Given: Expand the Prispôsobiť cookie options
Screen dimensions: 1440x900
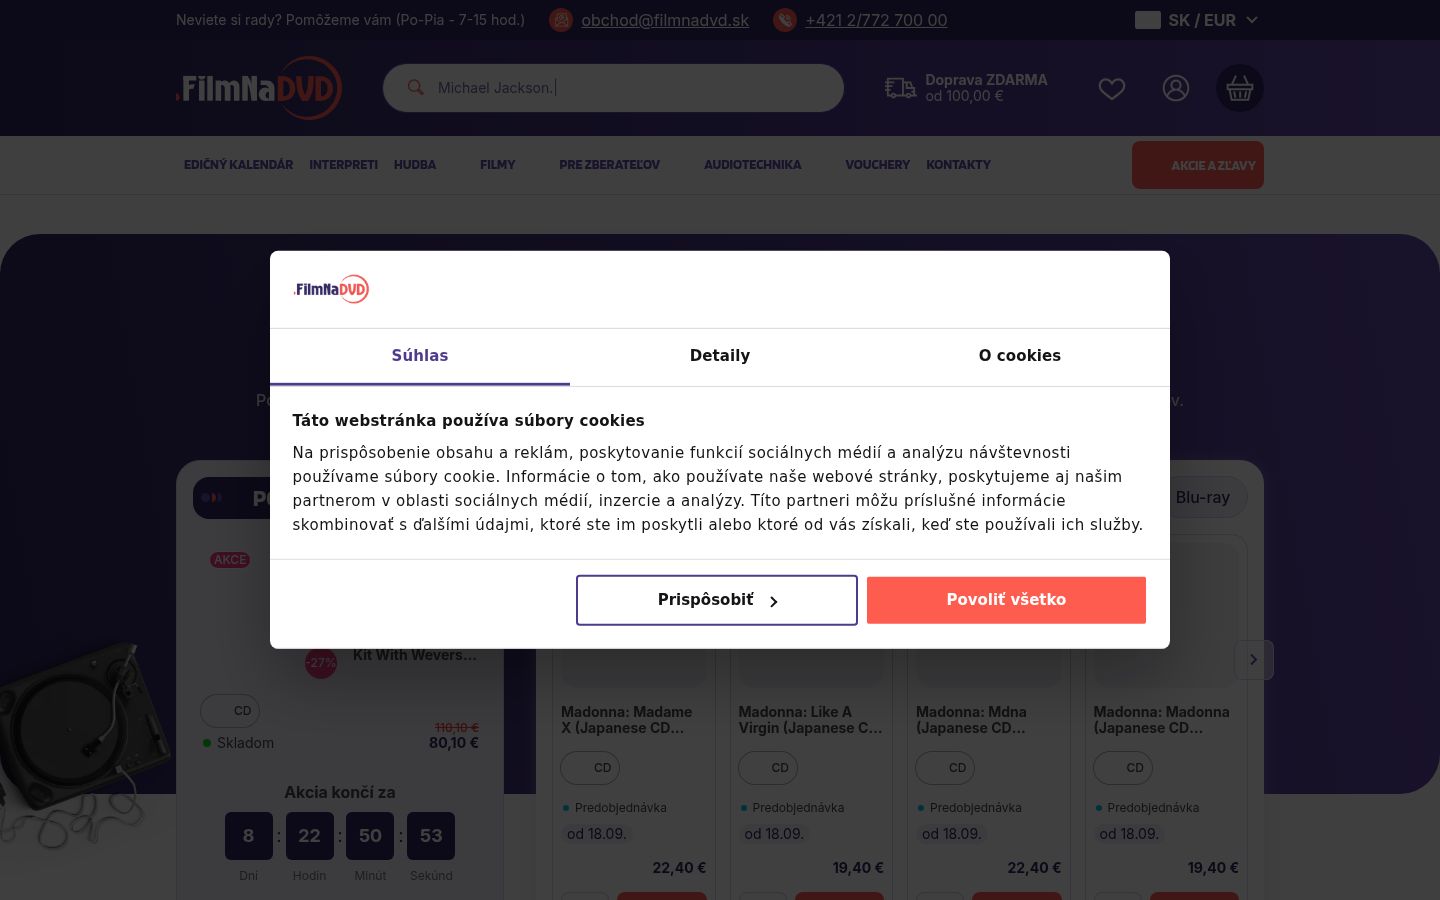Looking at the screenshot, I should (x=717, y=600).
